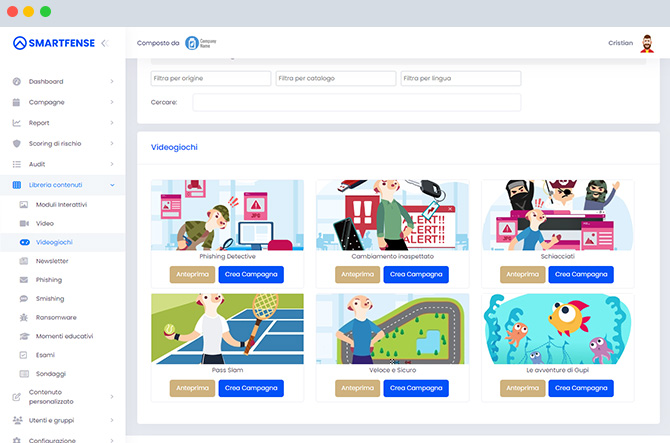Open Momenti educativi section
Image resolution: width=670 pixels, height=443 pixels.
click(x=64, y=336)
